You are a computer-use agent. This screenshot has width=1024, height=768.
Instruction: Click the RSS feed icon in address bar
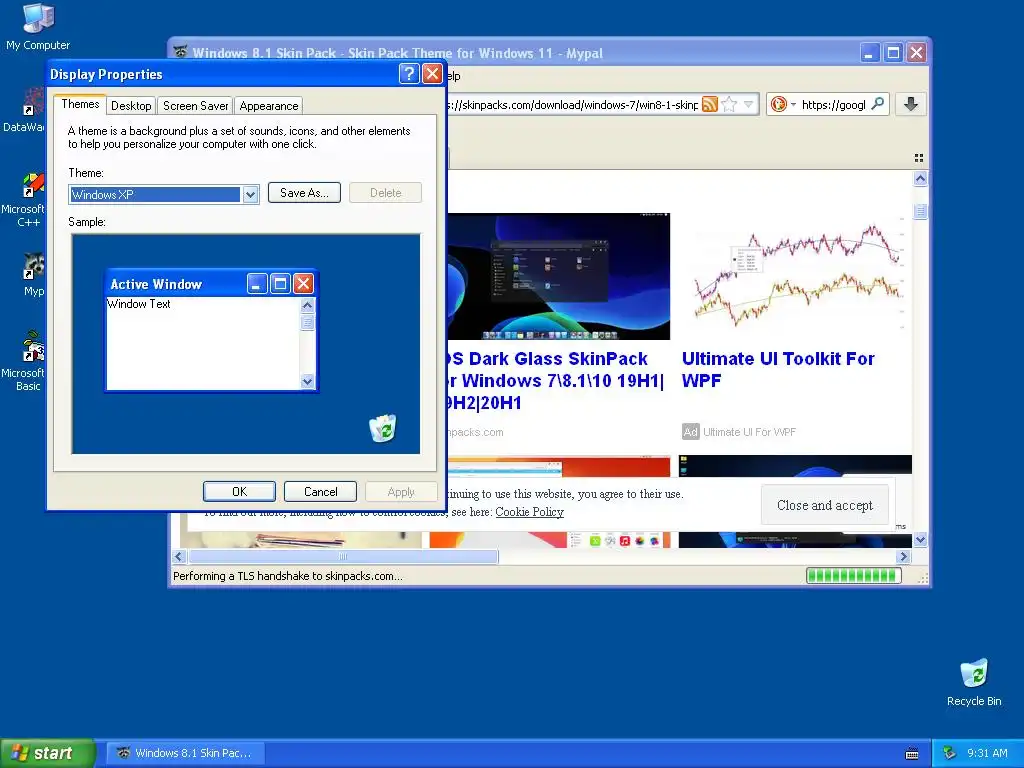(710, 104)
